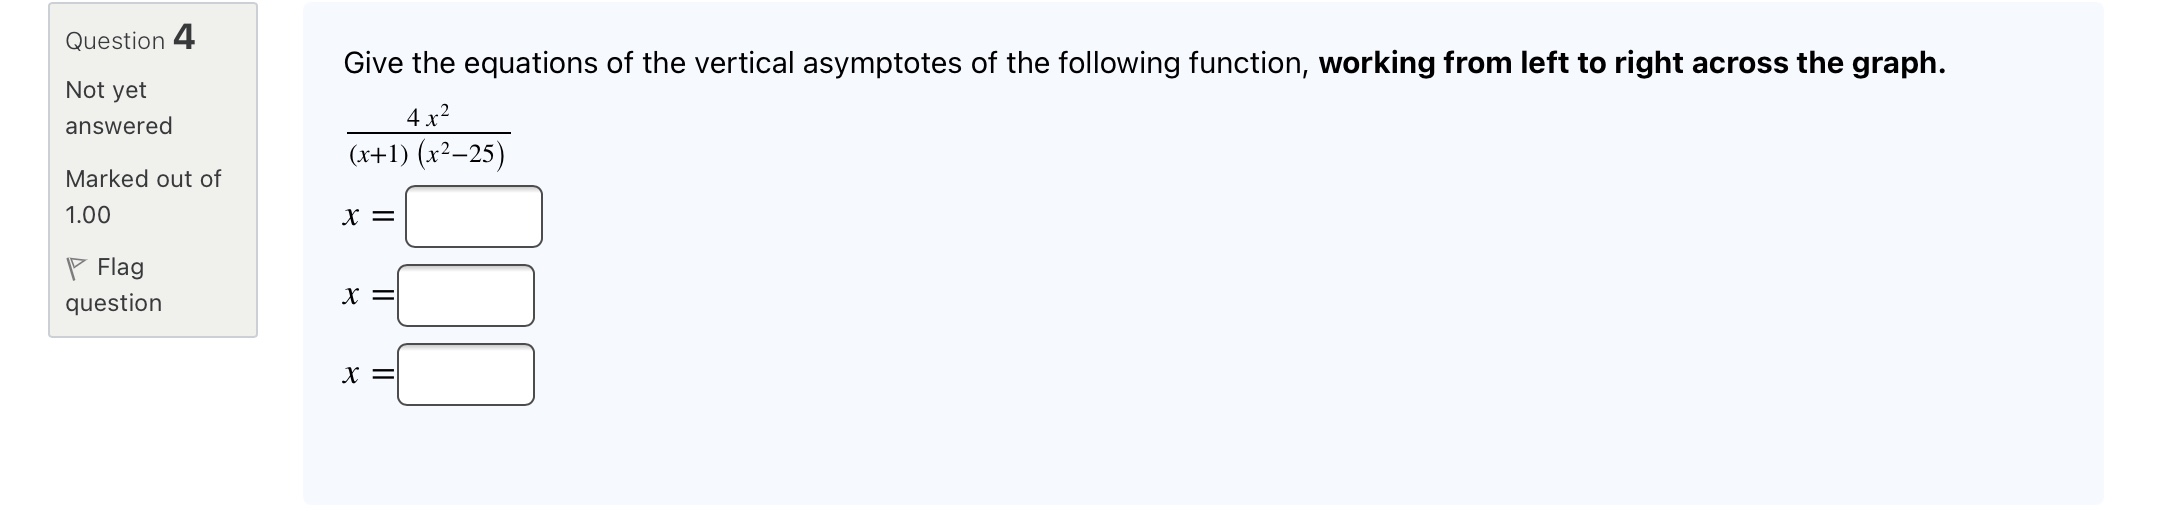
Task: Select the second x = answer field
Action: [x=465, y=295]
